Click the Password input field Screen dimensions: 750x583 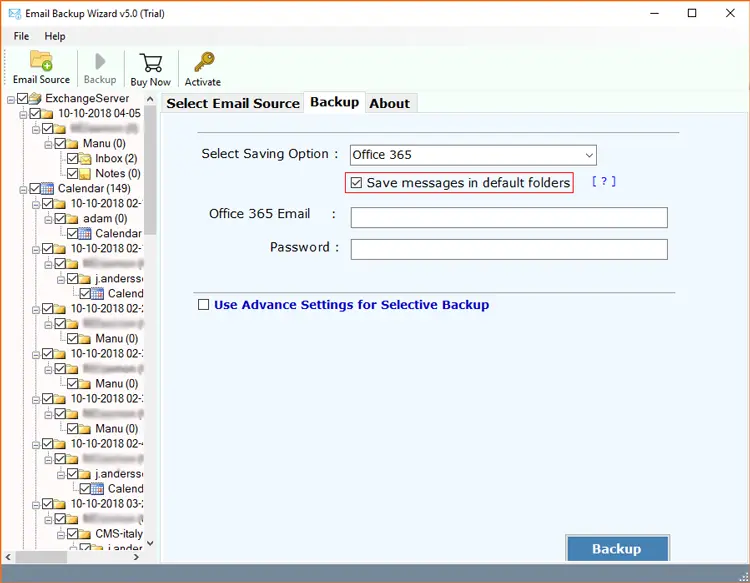click(509, 250)
